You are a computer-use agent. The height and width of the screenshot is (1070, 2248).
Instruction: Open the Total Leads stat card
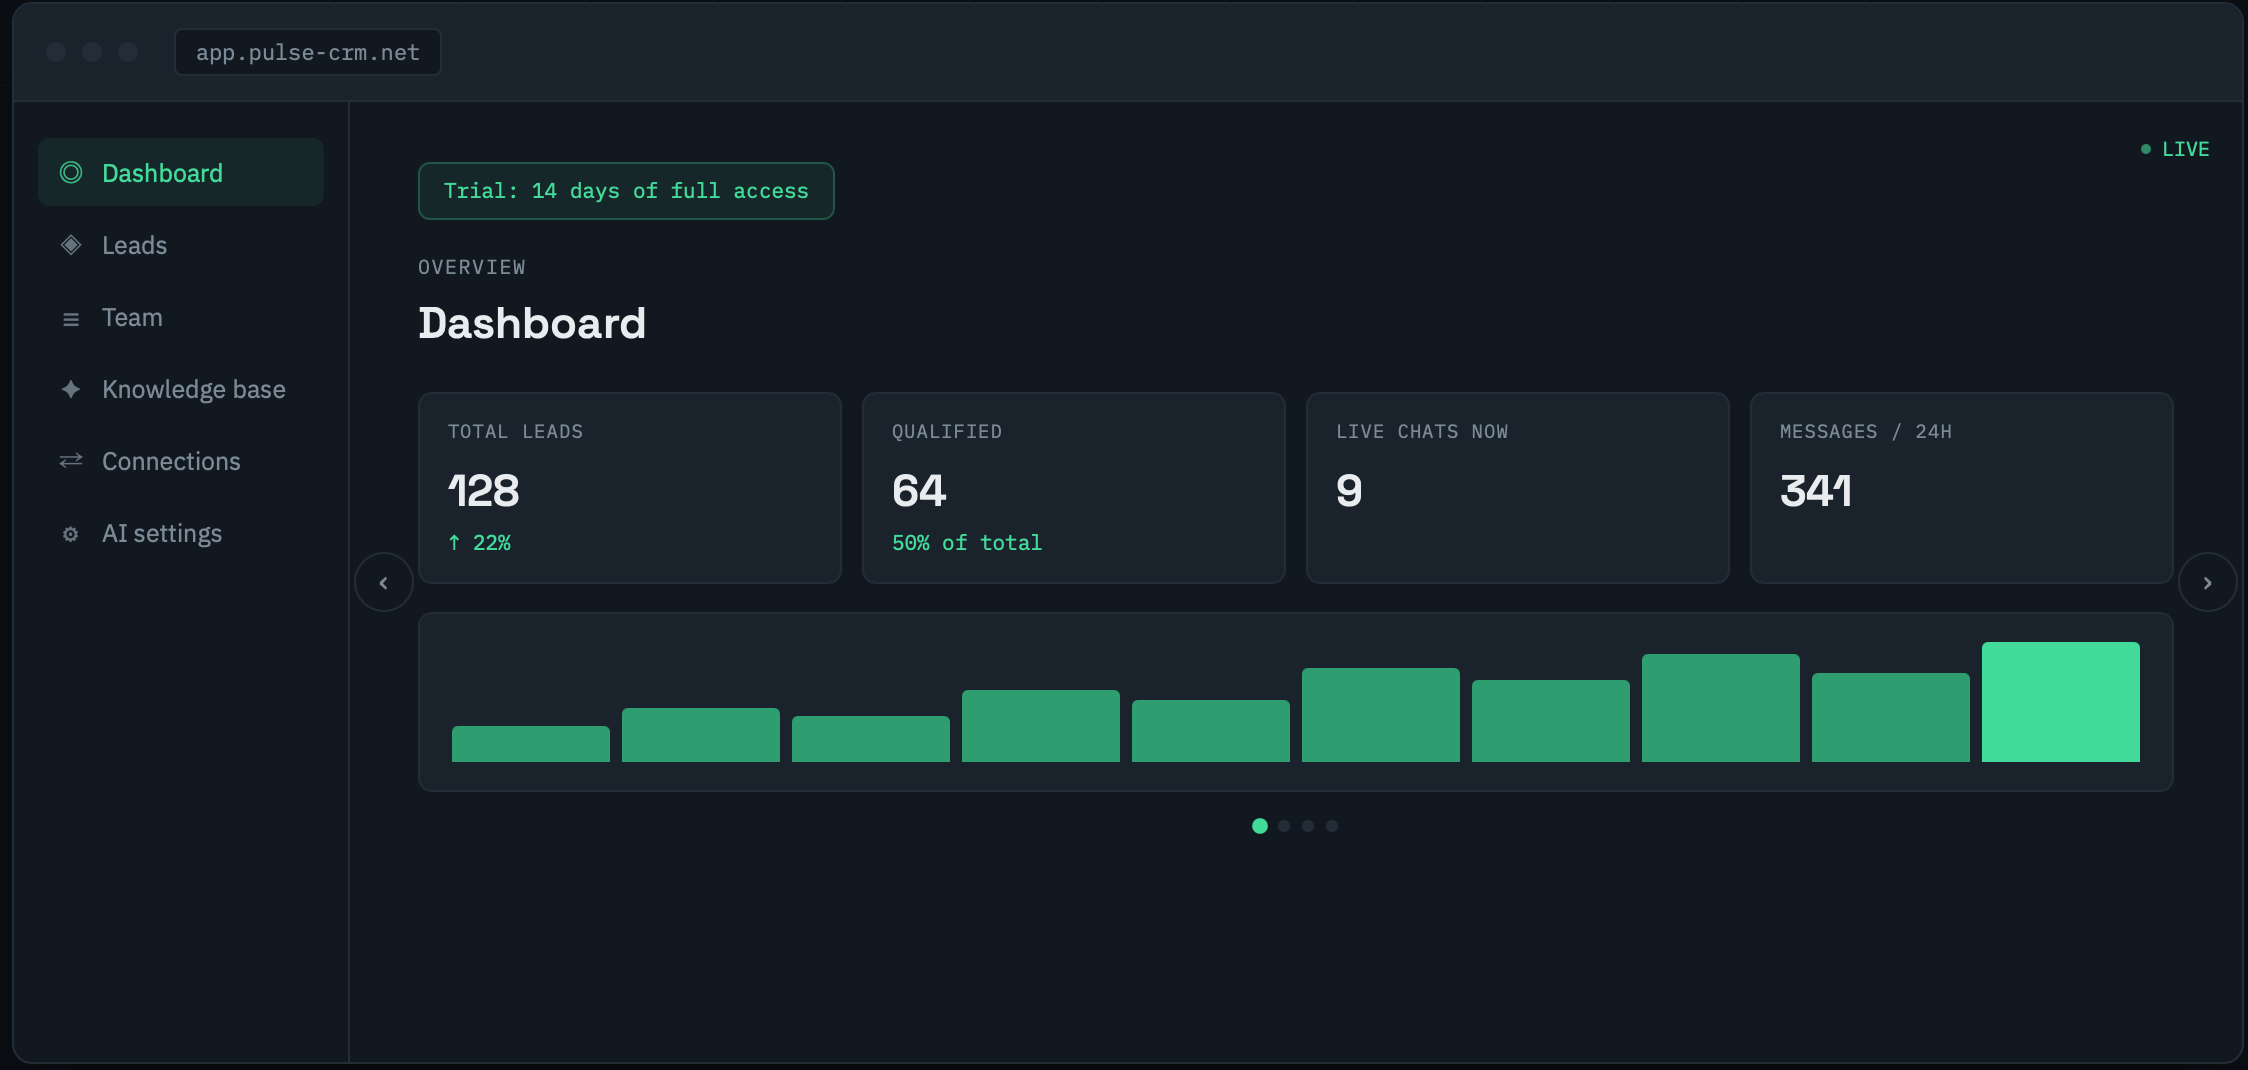point(630,488)
